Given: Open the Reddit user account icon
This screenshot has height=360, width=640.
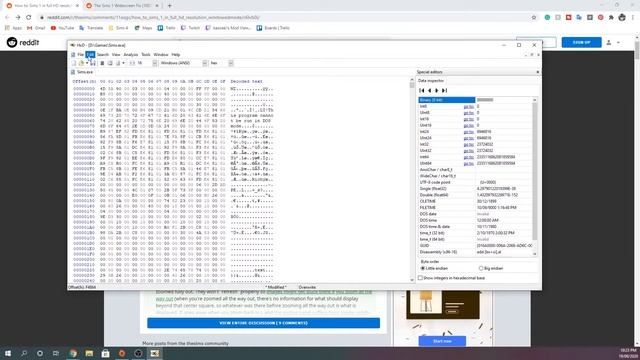Looking at the screenshot, I should pyautogui.click(x=609, y=42).
